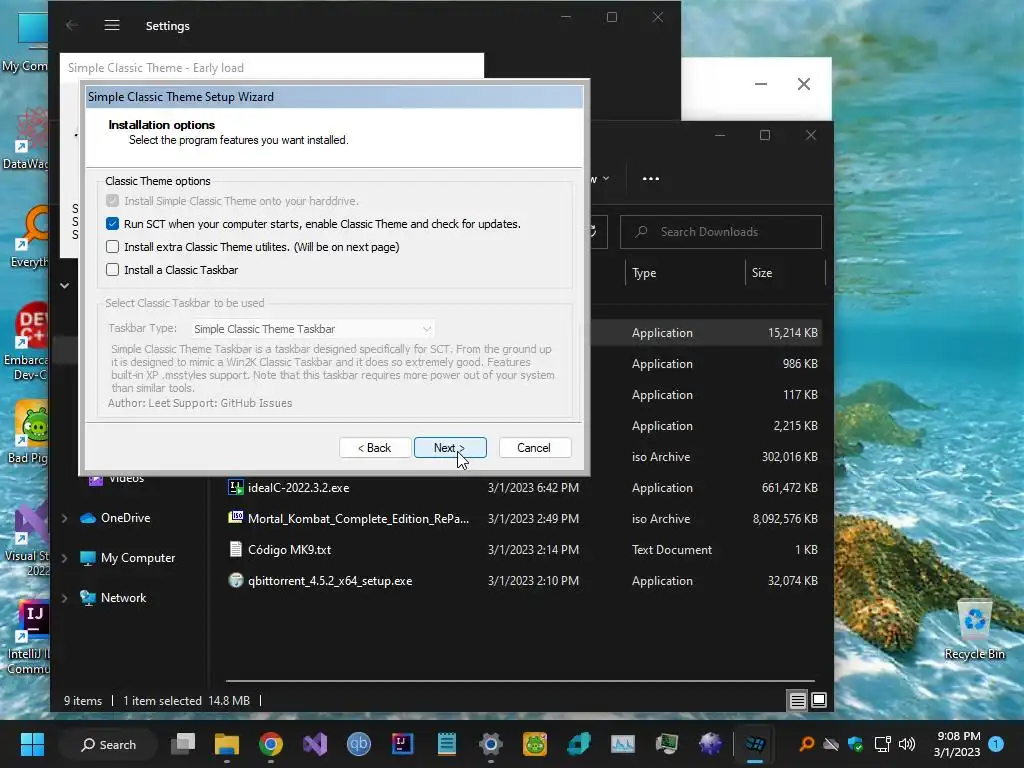The width and height of the screenshot is (1024, 768).
Task: Click the 302,016 KB iso Archive size cell
Action: click(789, 456)
